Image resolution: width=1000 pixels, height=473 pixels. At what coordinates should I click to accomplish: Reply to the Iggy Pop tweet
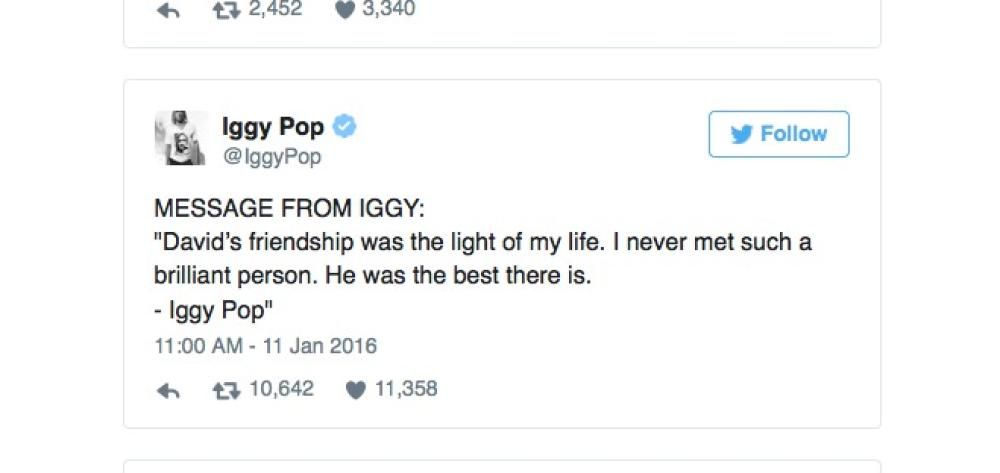coord(169,391)
